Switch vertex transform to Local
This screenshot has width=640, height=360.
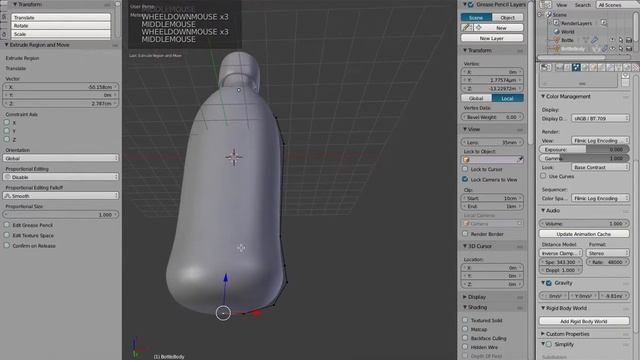(508, 98)
